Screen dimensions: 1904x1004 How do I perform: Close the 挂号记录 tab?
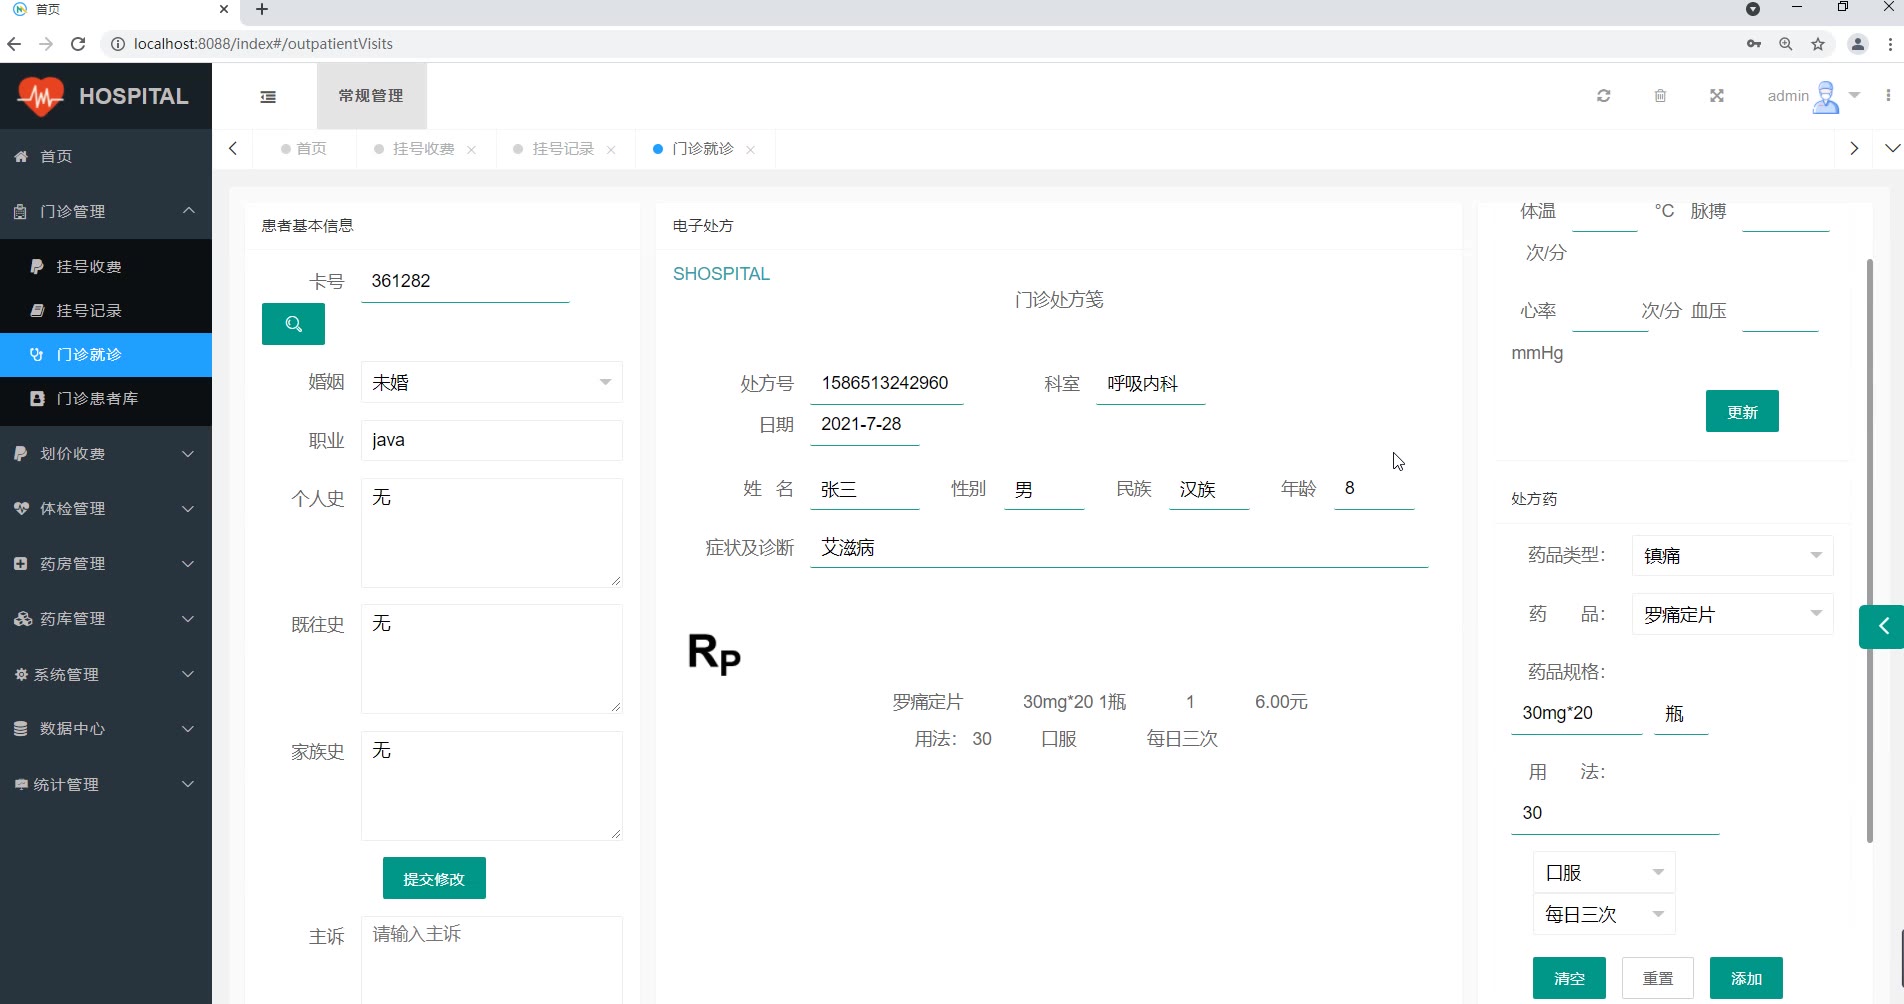611,150
